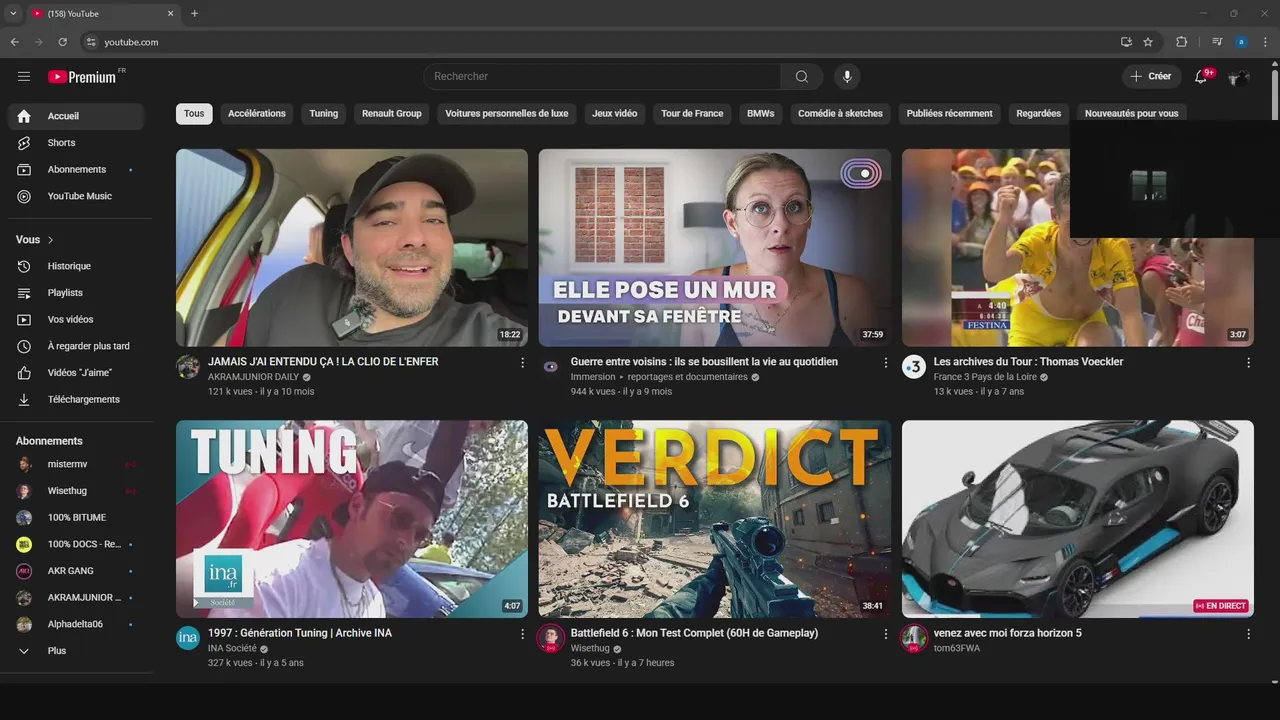Open Historique in the sidebar

76,266
